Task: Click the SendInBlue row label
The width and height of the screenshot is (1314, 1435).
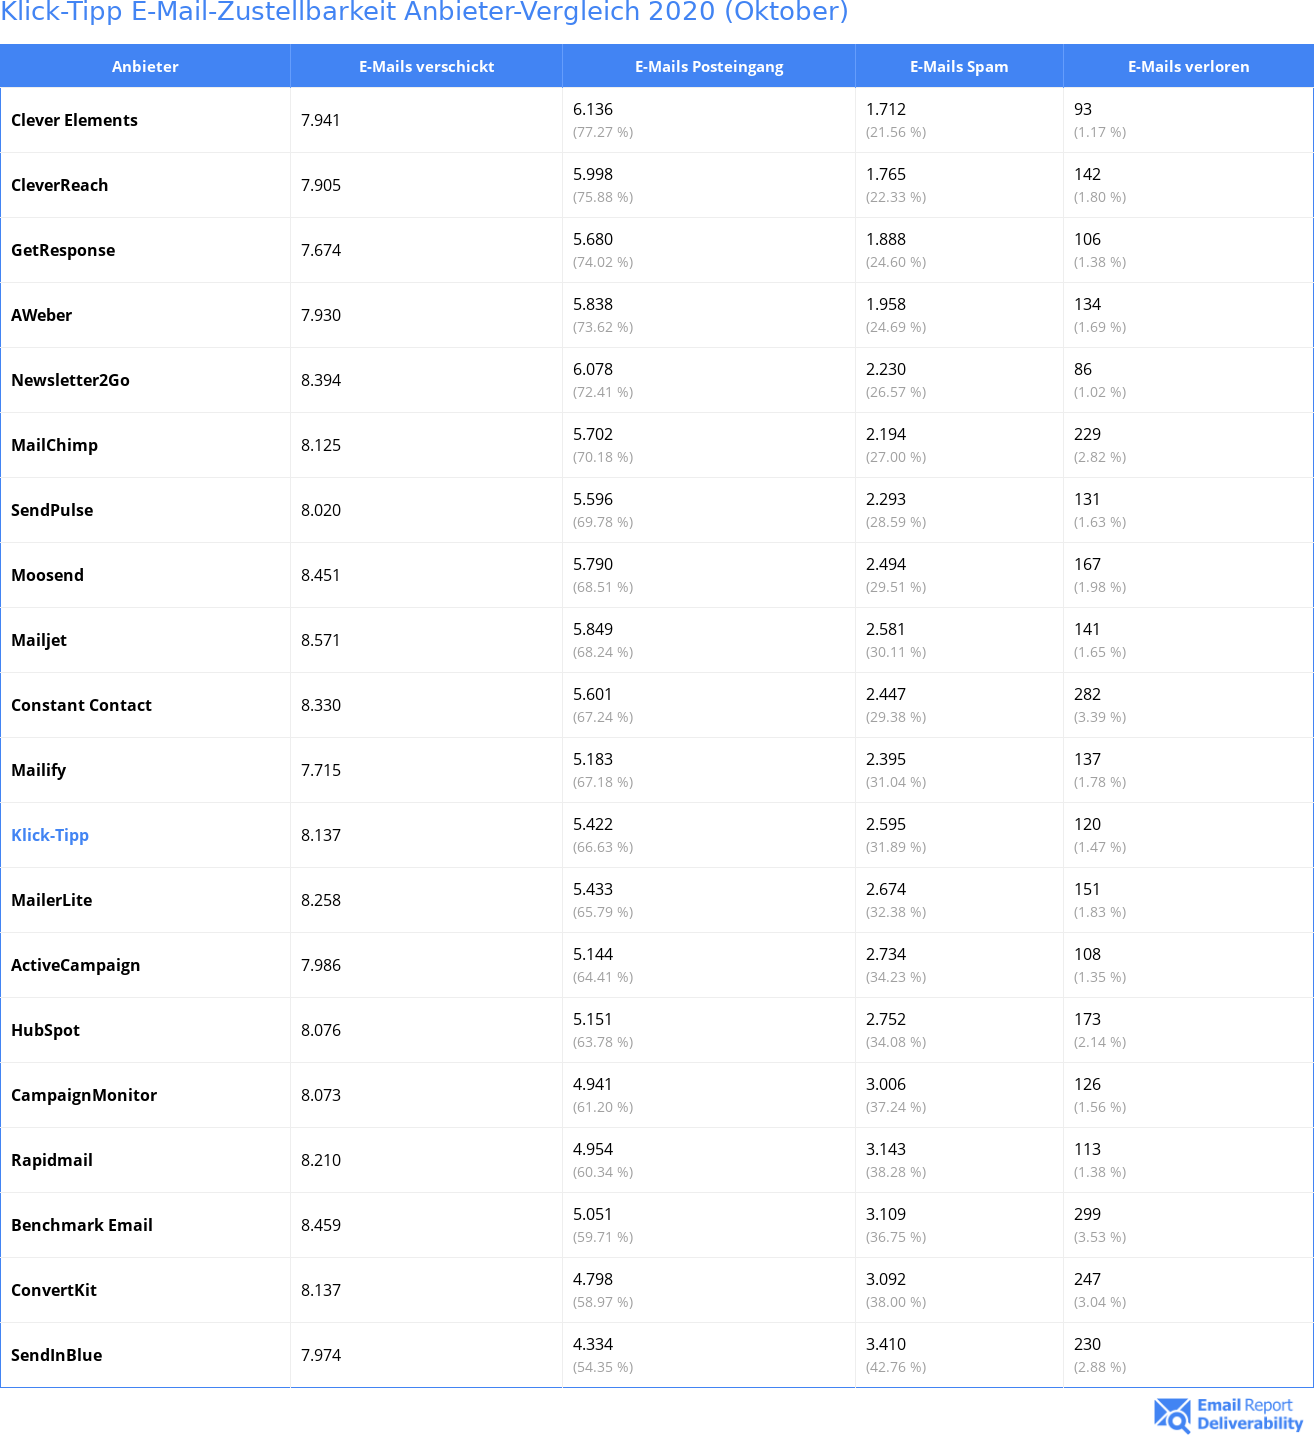Action: click(56, 1355)
